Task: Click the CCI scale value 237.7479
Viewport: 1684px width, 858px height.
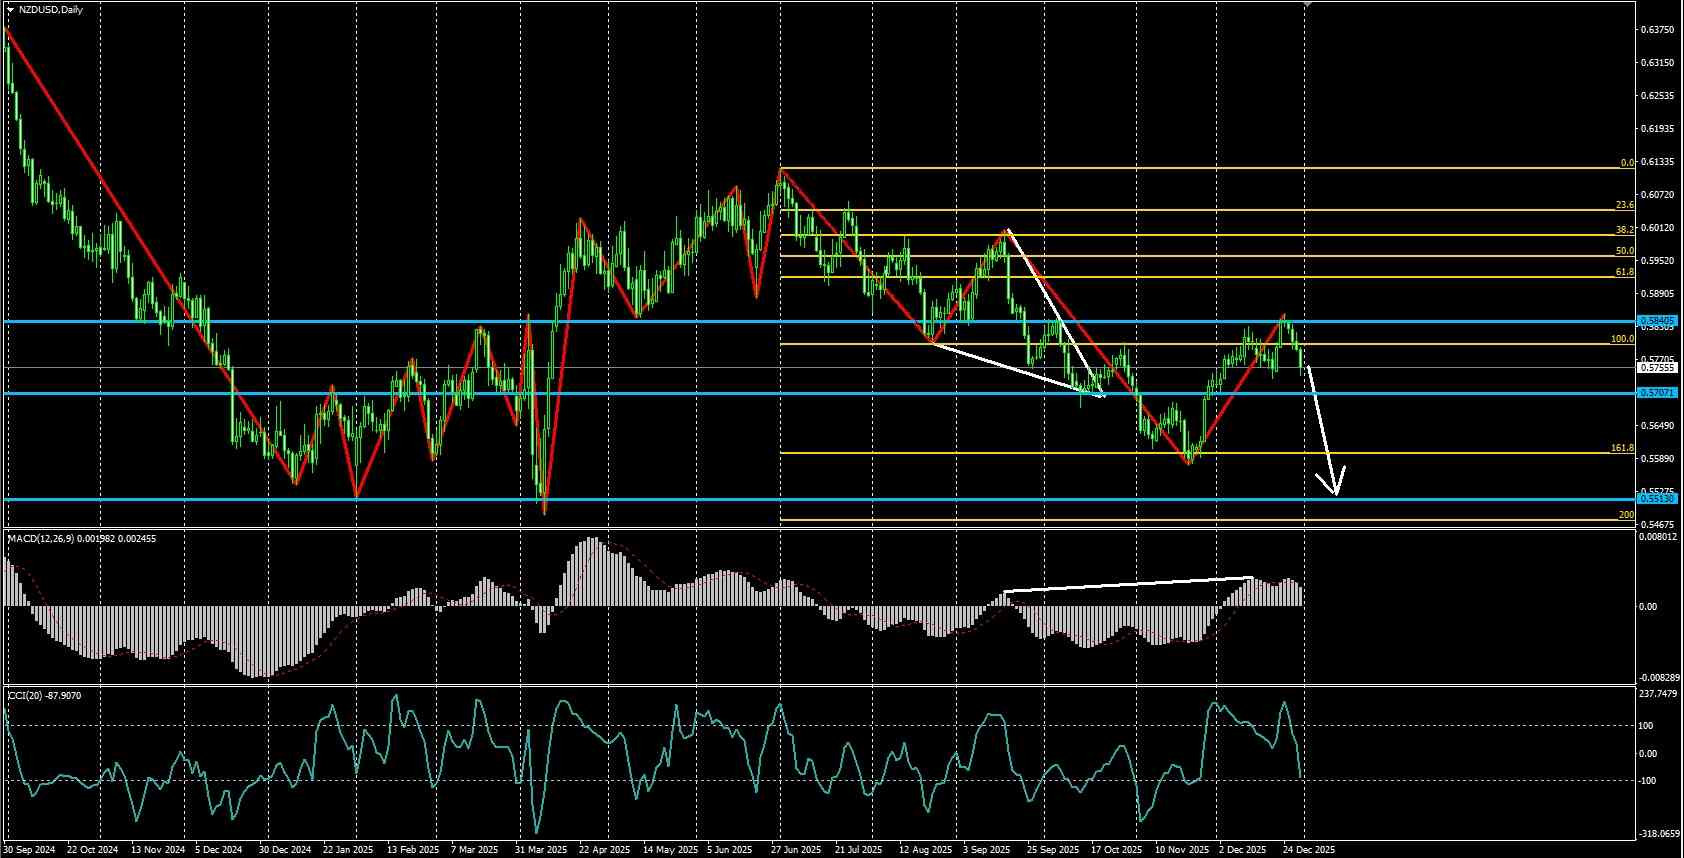Action: point(1659,693)
